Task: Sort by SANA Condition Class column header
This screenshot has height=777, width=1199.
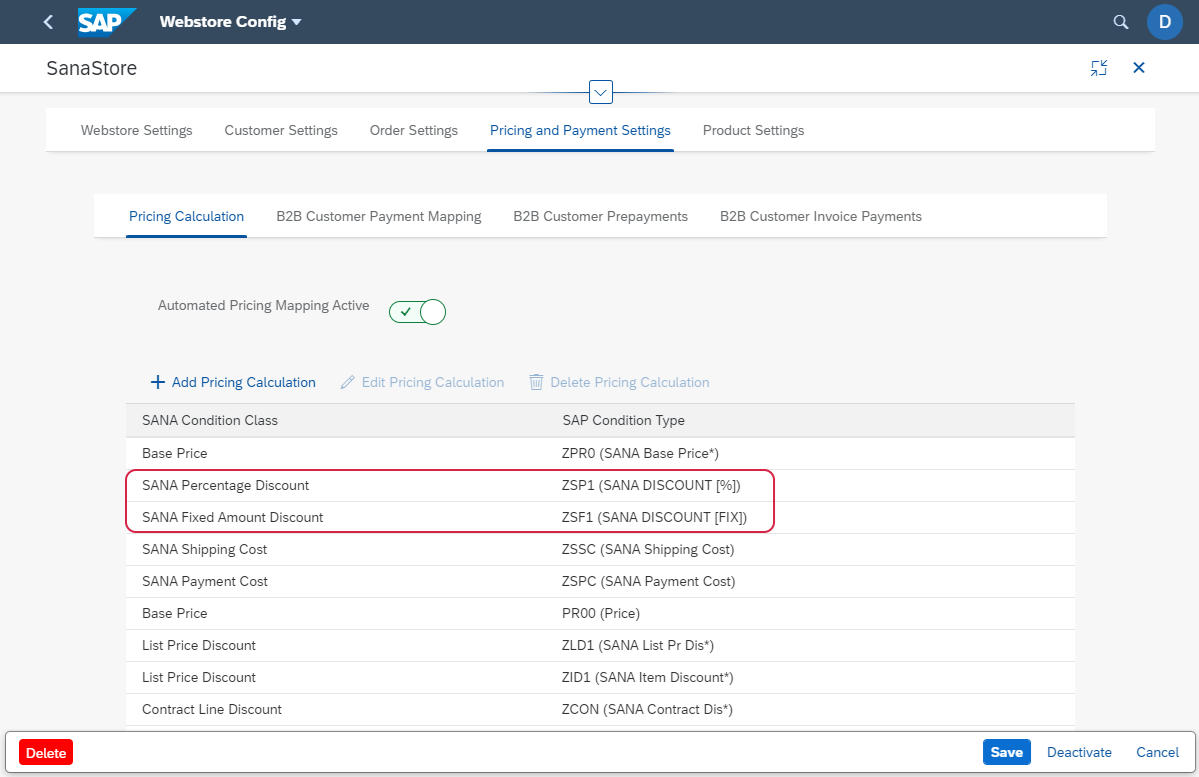Action: [x=210, y=421]
